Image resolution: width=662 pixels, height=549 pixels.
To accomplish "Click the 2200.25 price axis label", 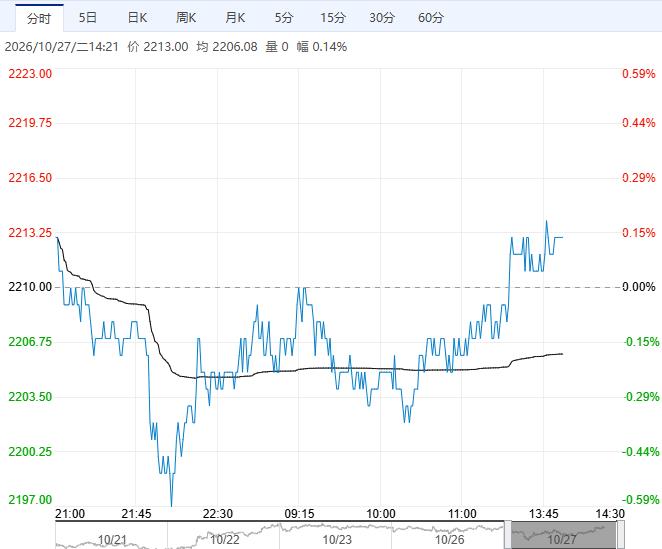I will 30,452.
